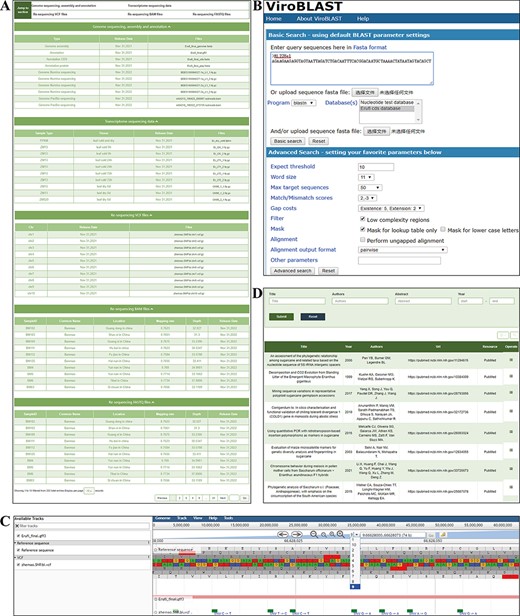The height and width of the screenshot is (616, 520).
Task: Click the Basic search button
Action: 288,141
